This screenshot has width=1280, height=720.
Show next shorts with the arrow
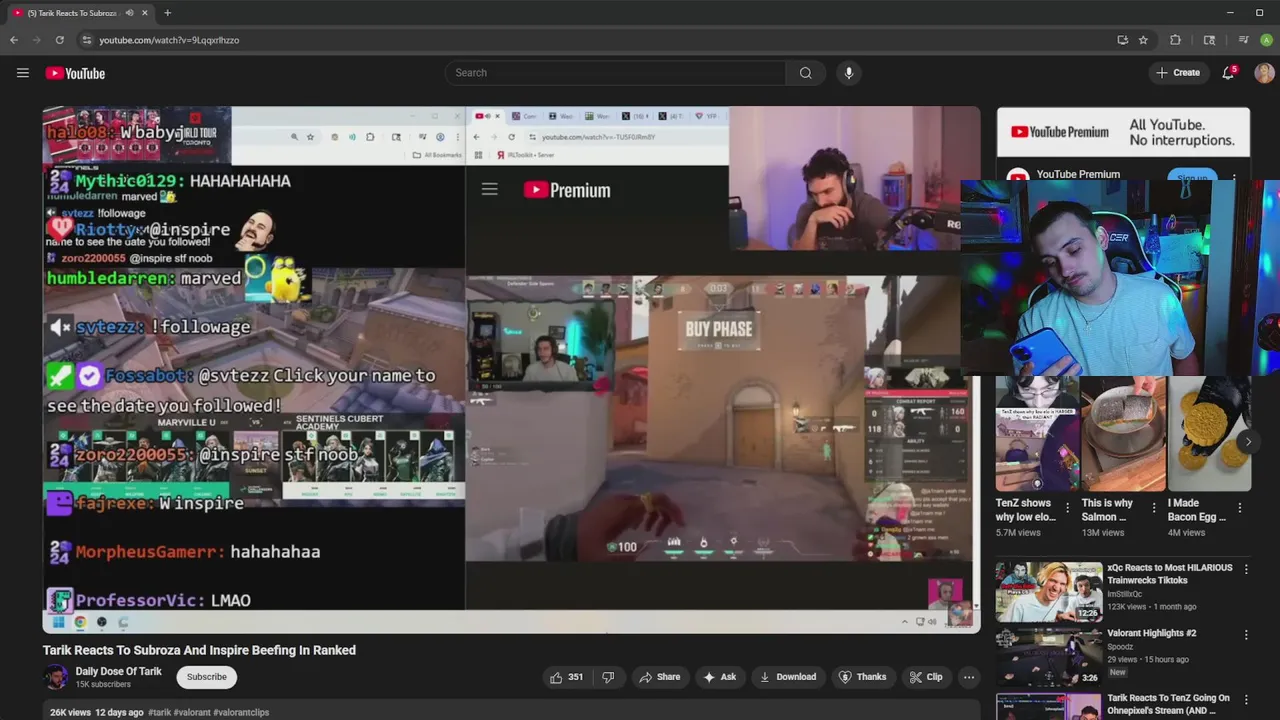1248,441
